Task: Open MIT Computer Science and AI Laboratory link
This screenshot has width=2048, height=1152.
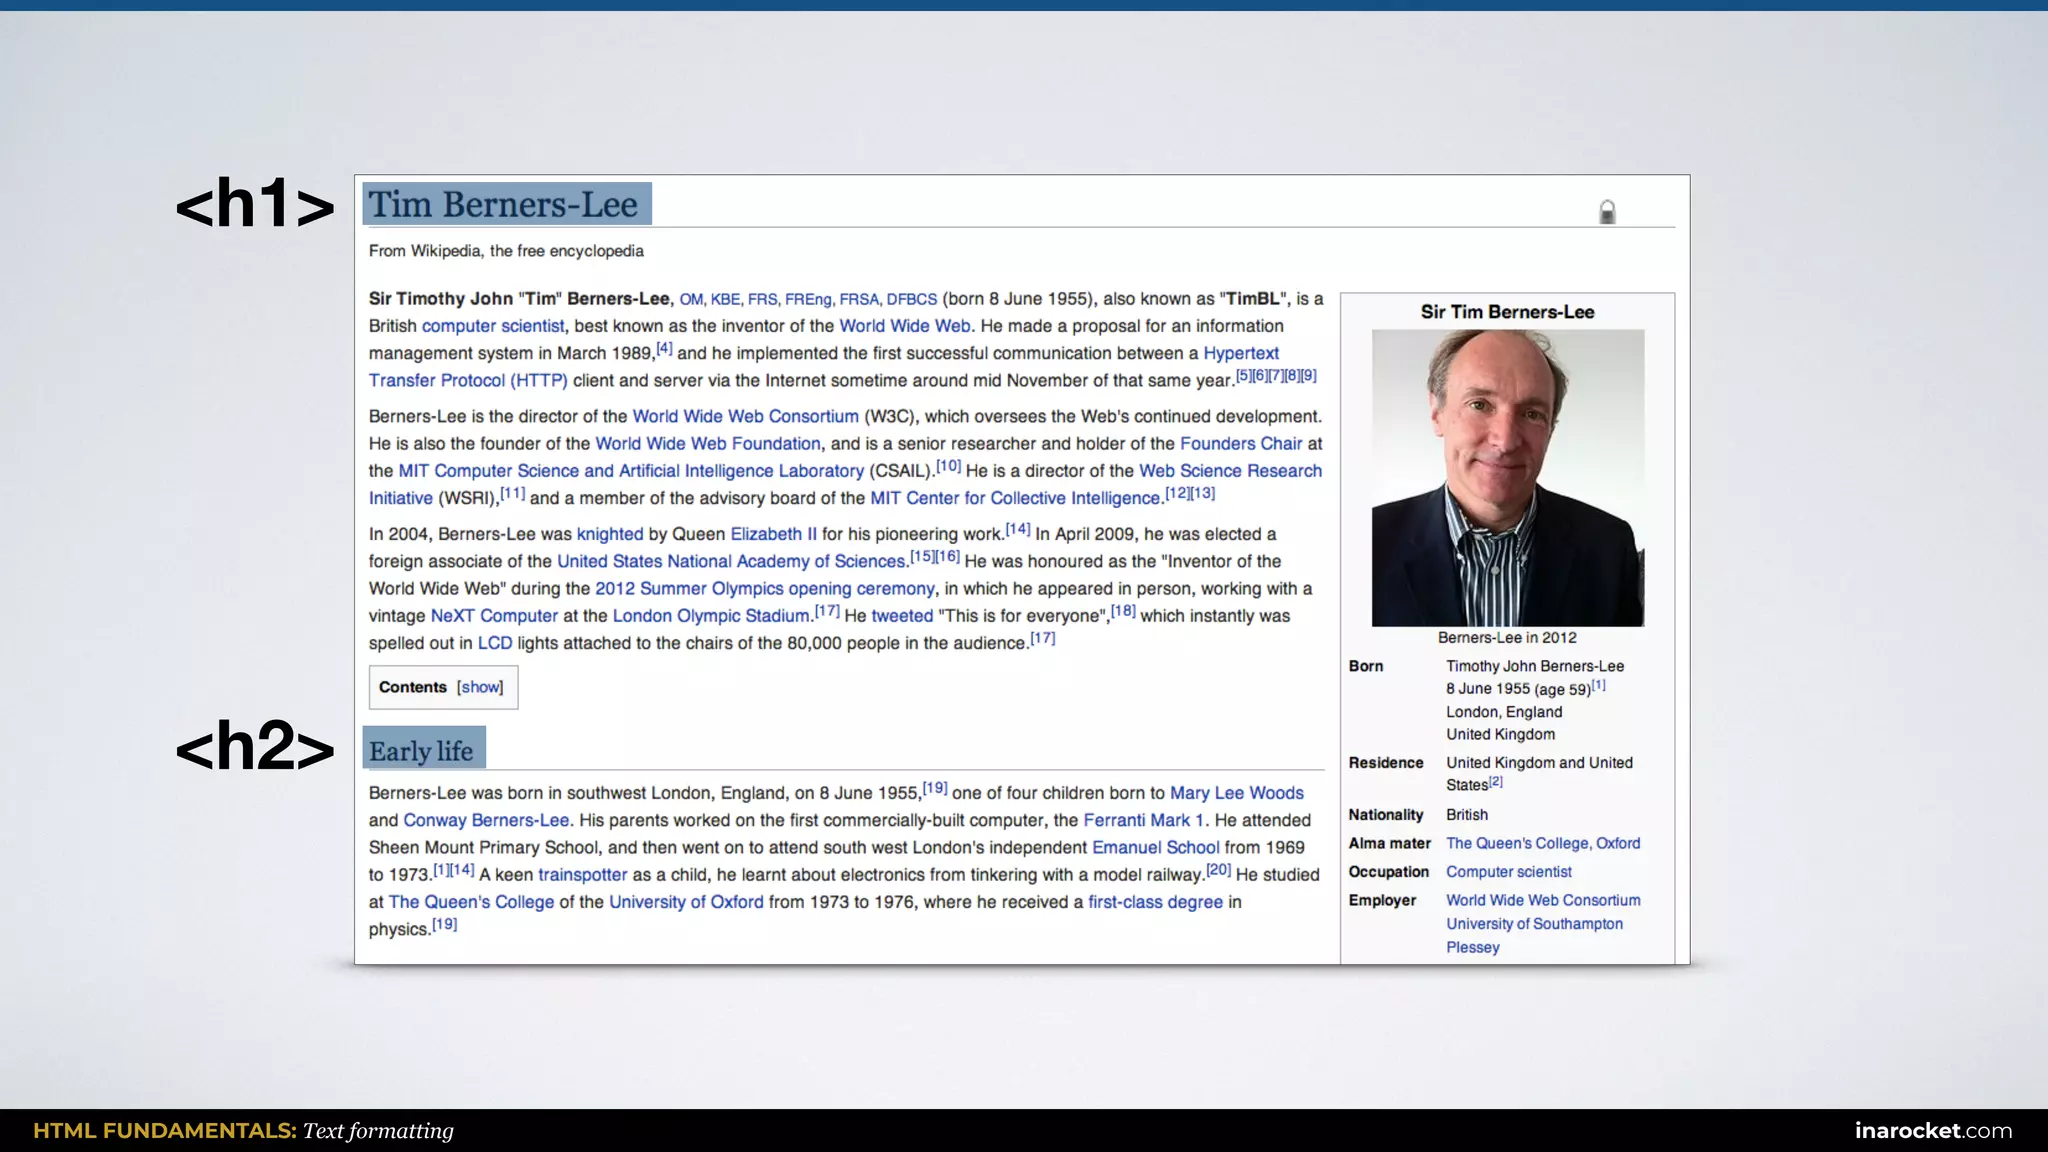Action: (x=630, y=471)
